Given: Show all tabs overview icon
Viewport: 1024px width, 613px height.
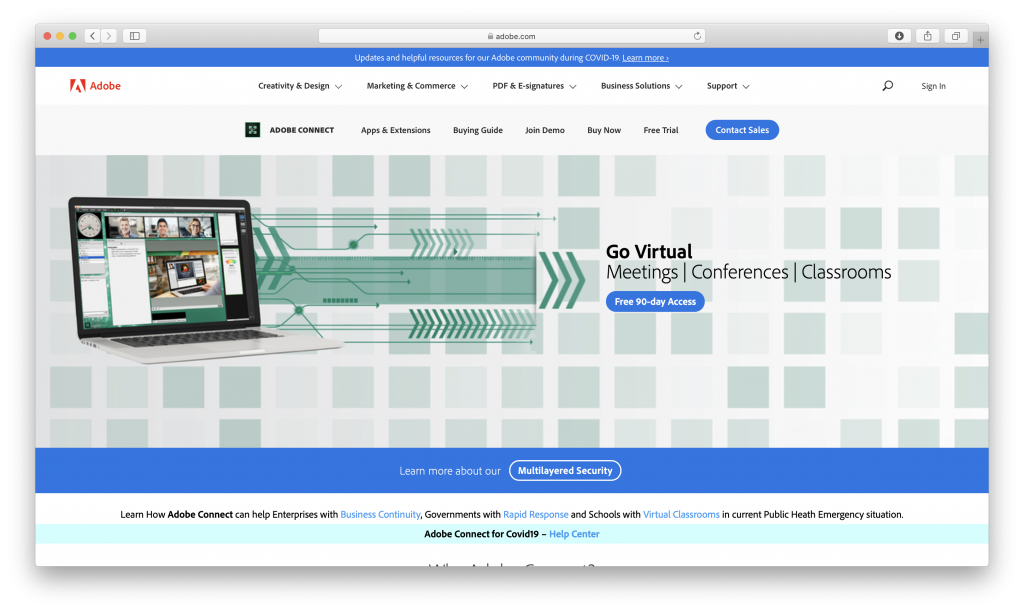Looking at the screenshot, I should coord(955,36).
